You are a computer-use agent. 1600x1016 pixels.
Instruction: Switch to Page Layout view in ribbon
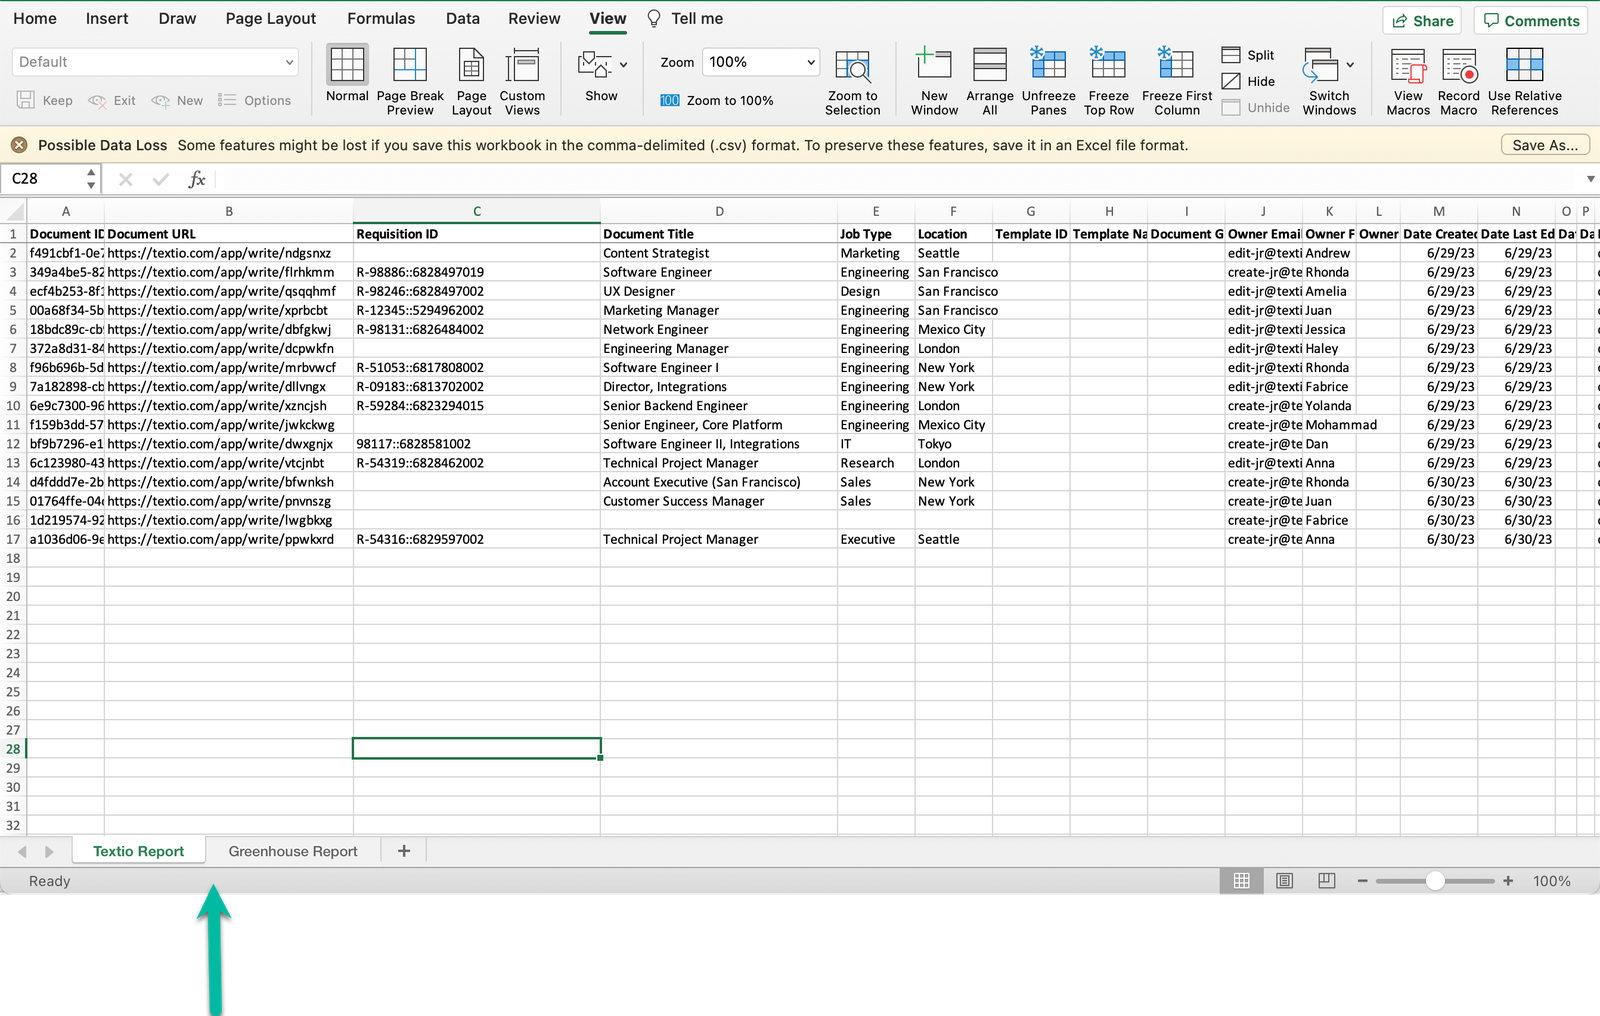471,81
